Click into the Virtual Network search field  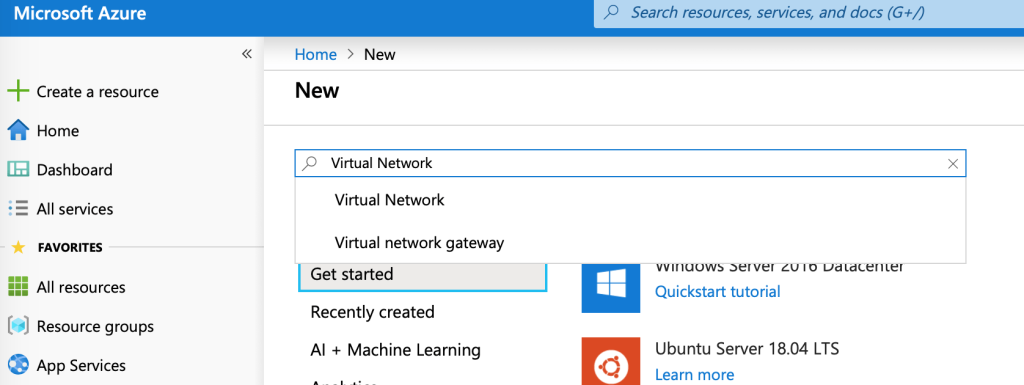630,163
